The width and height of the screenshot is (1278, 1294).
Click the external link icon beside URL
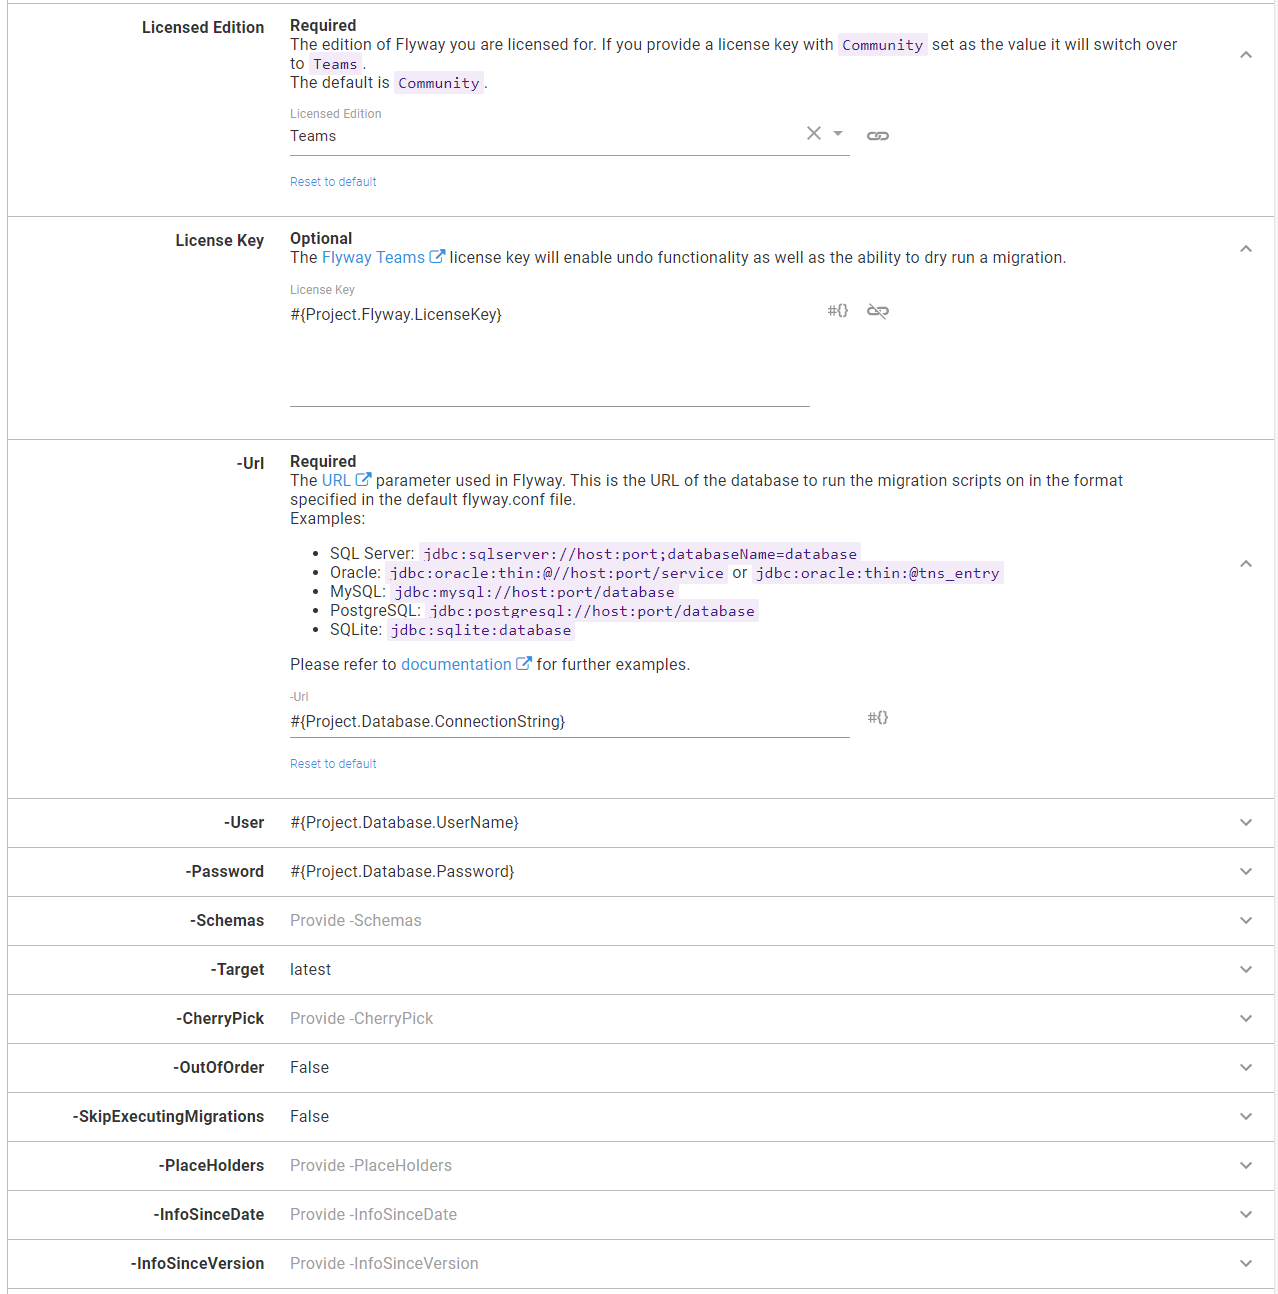point(362,479)
